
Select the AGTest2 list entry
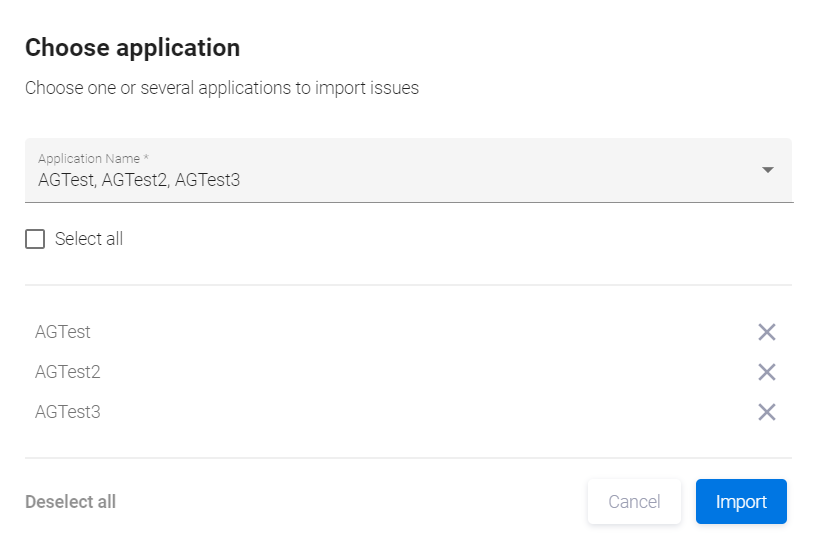tap(68, 372)
